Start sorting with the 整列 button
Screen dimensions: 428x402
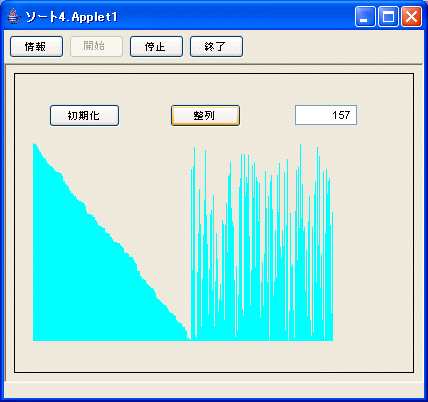[x=205, y=116]
